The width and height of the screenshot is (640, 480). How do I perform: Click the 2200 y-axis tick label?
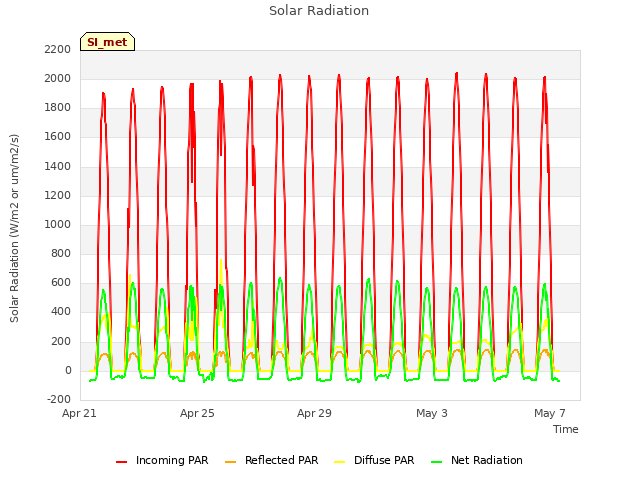coord(58,49)
